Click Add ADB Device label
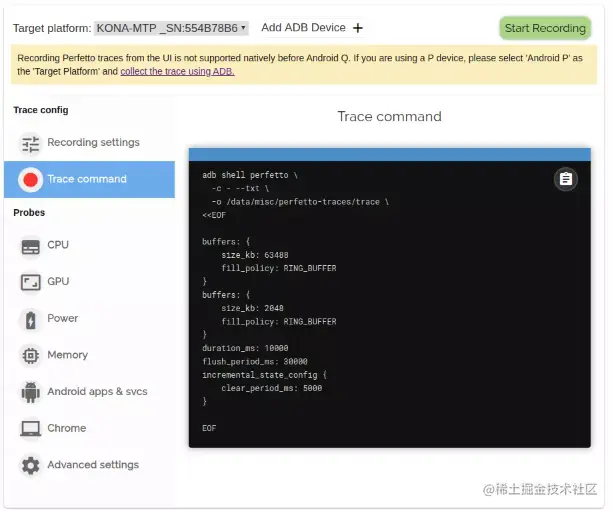The height and width of the screenshot is (511, 612). tap(303, 28)
